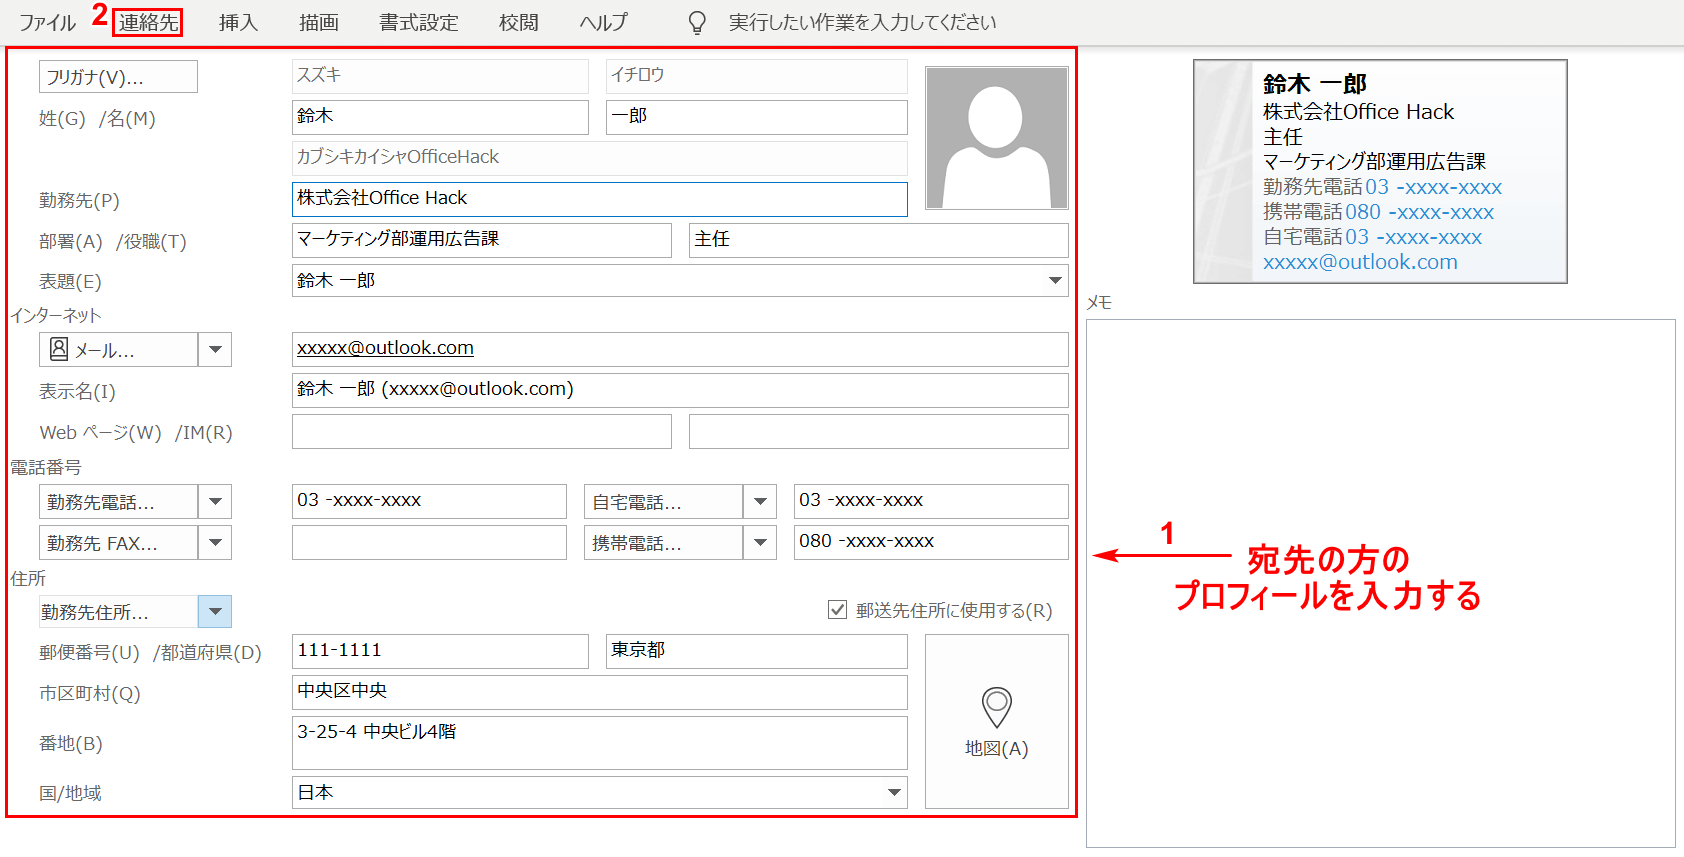
Task: Open the 連絡先 ribbon tab
Action: click(148, 22)
